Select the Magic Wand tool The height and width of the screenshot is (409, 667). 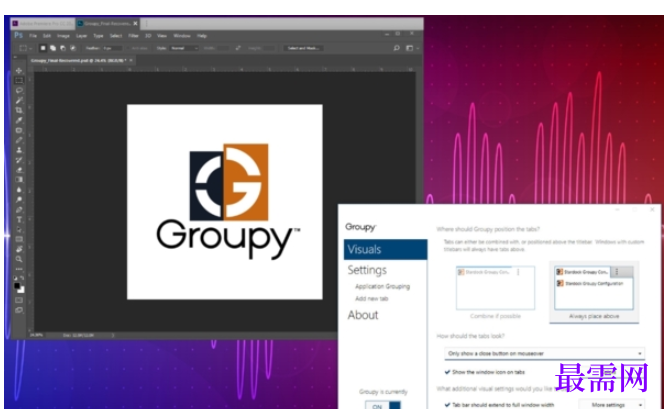tap(19, 100)
